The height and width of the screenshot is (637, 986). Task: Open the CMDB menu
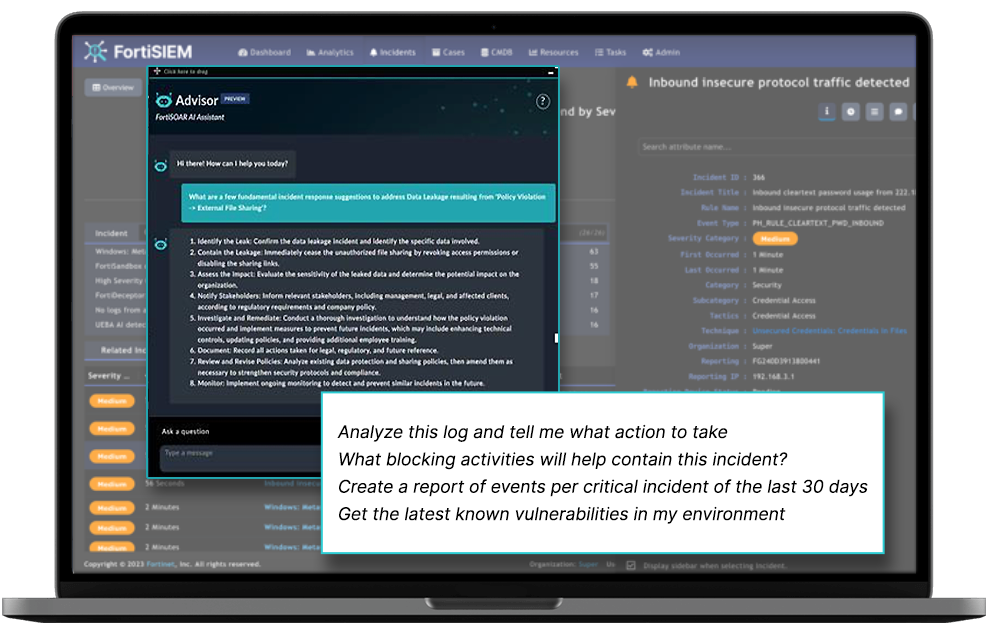[497, 52]
